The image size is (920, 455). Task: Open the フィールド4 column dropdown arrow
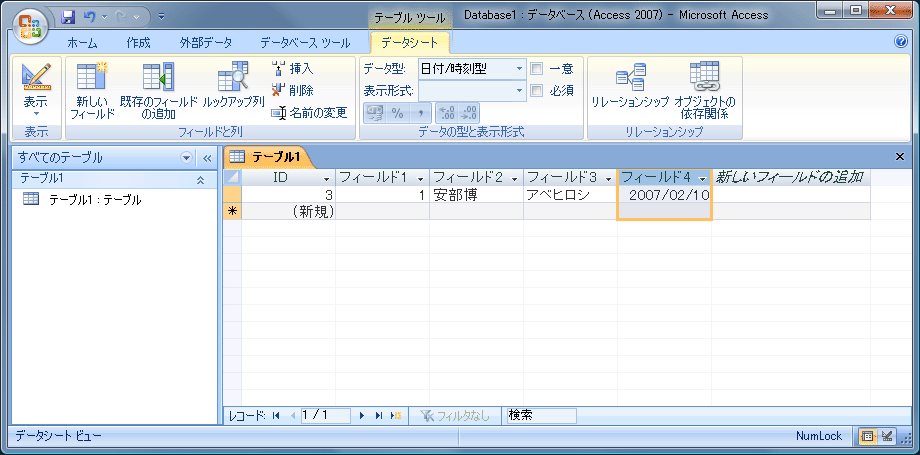pyautogui.click(x=702, y=178)
